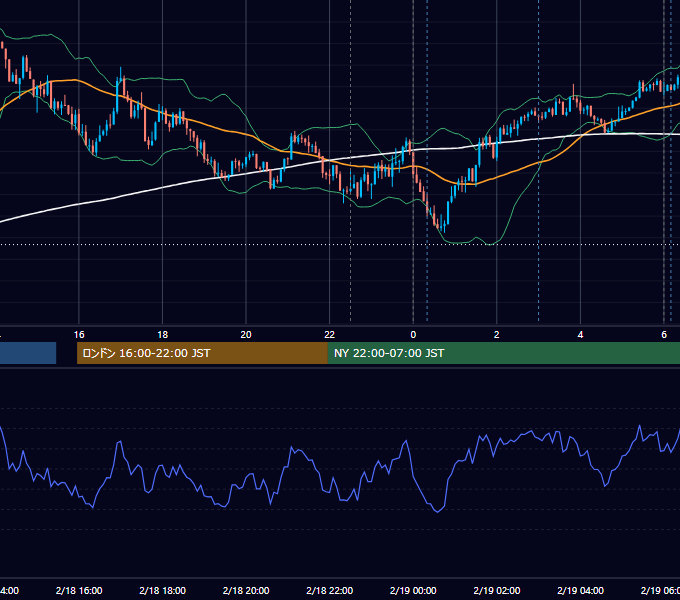The height and width of the screenshot is (600, 680).
Task: Click the ロンドン 16:00-22:00 JST session bar
Action: (x=202, y=353)
